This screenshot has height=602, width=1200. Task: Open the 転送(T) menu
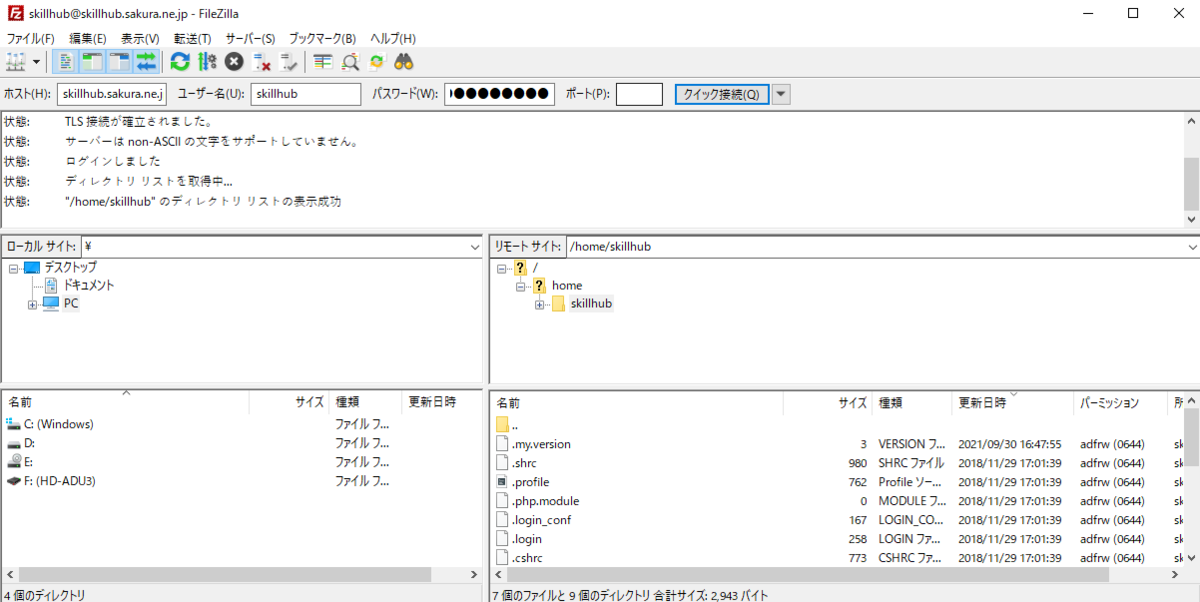(192, 38)
